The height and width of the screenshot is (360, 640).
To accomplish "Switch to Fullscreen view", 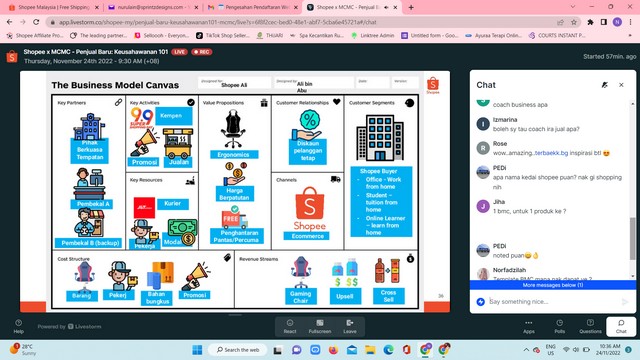I will click(320, 327).
